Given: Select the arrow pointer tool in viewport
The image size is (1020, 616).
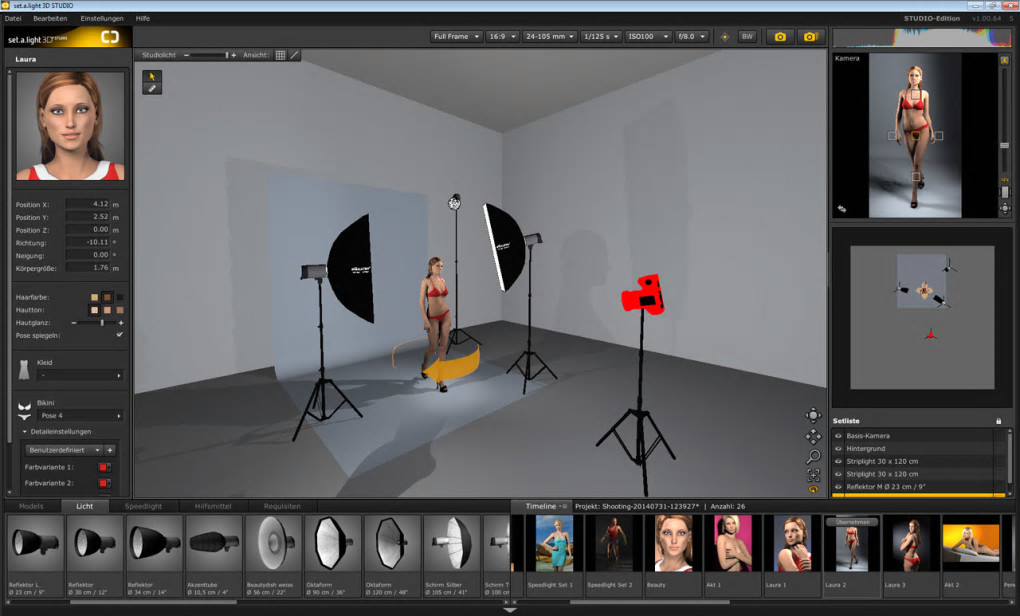Looking at the screenshot, I should 152,76.
